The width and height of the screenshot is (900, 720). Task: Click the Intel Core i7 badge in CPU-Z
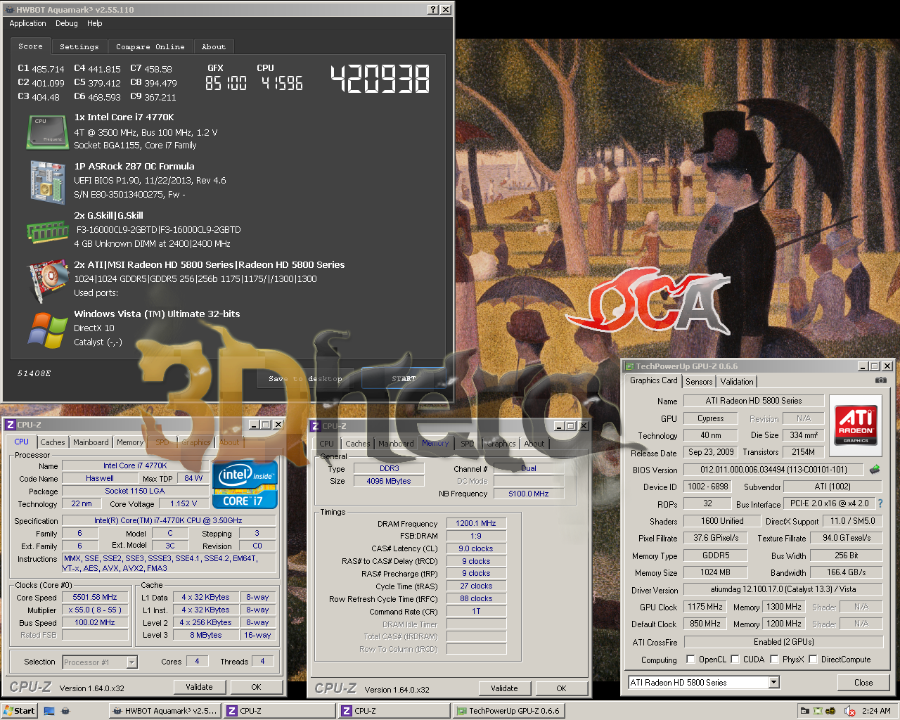[x=245, y=485]
